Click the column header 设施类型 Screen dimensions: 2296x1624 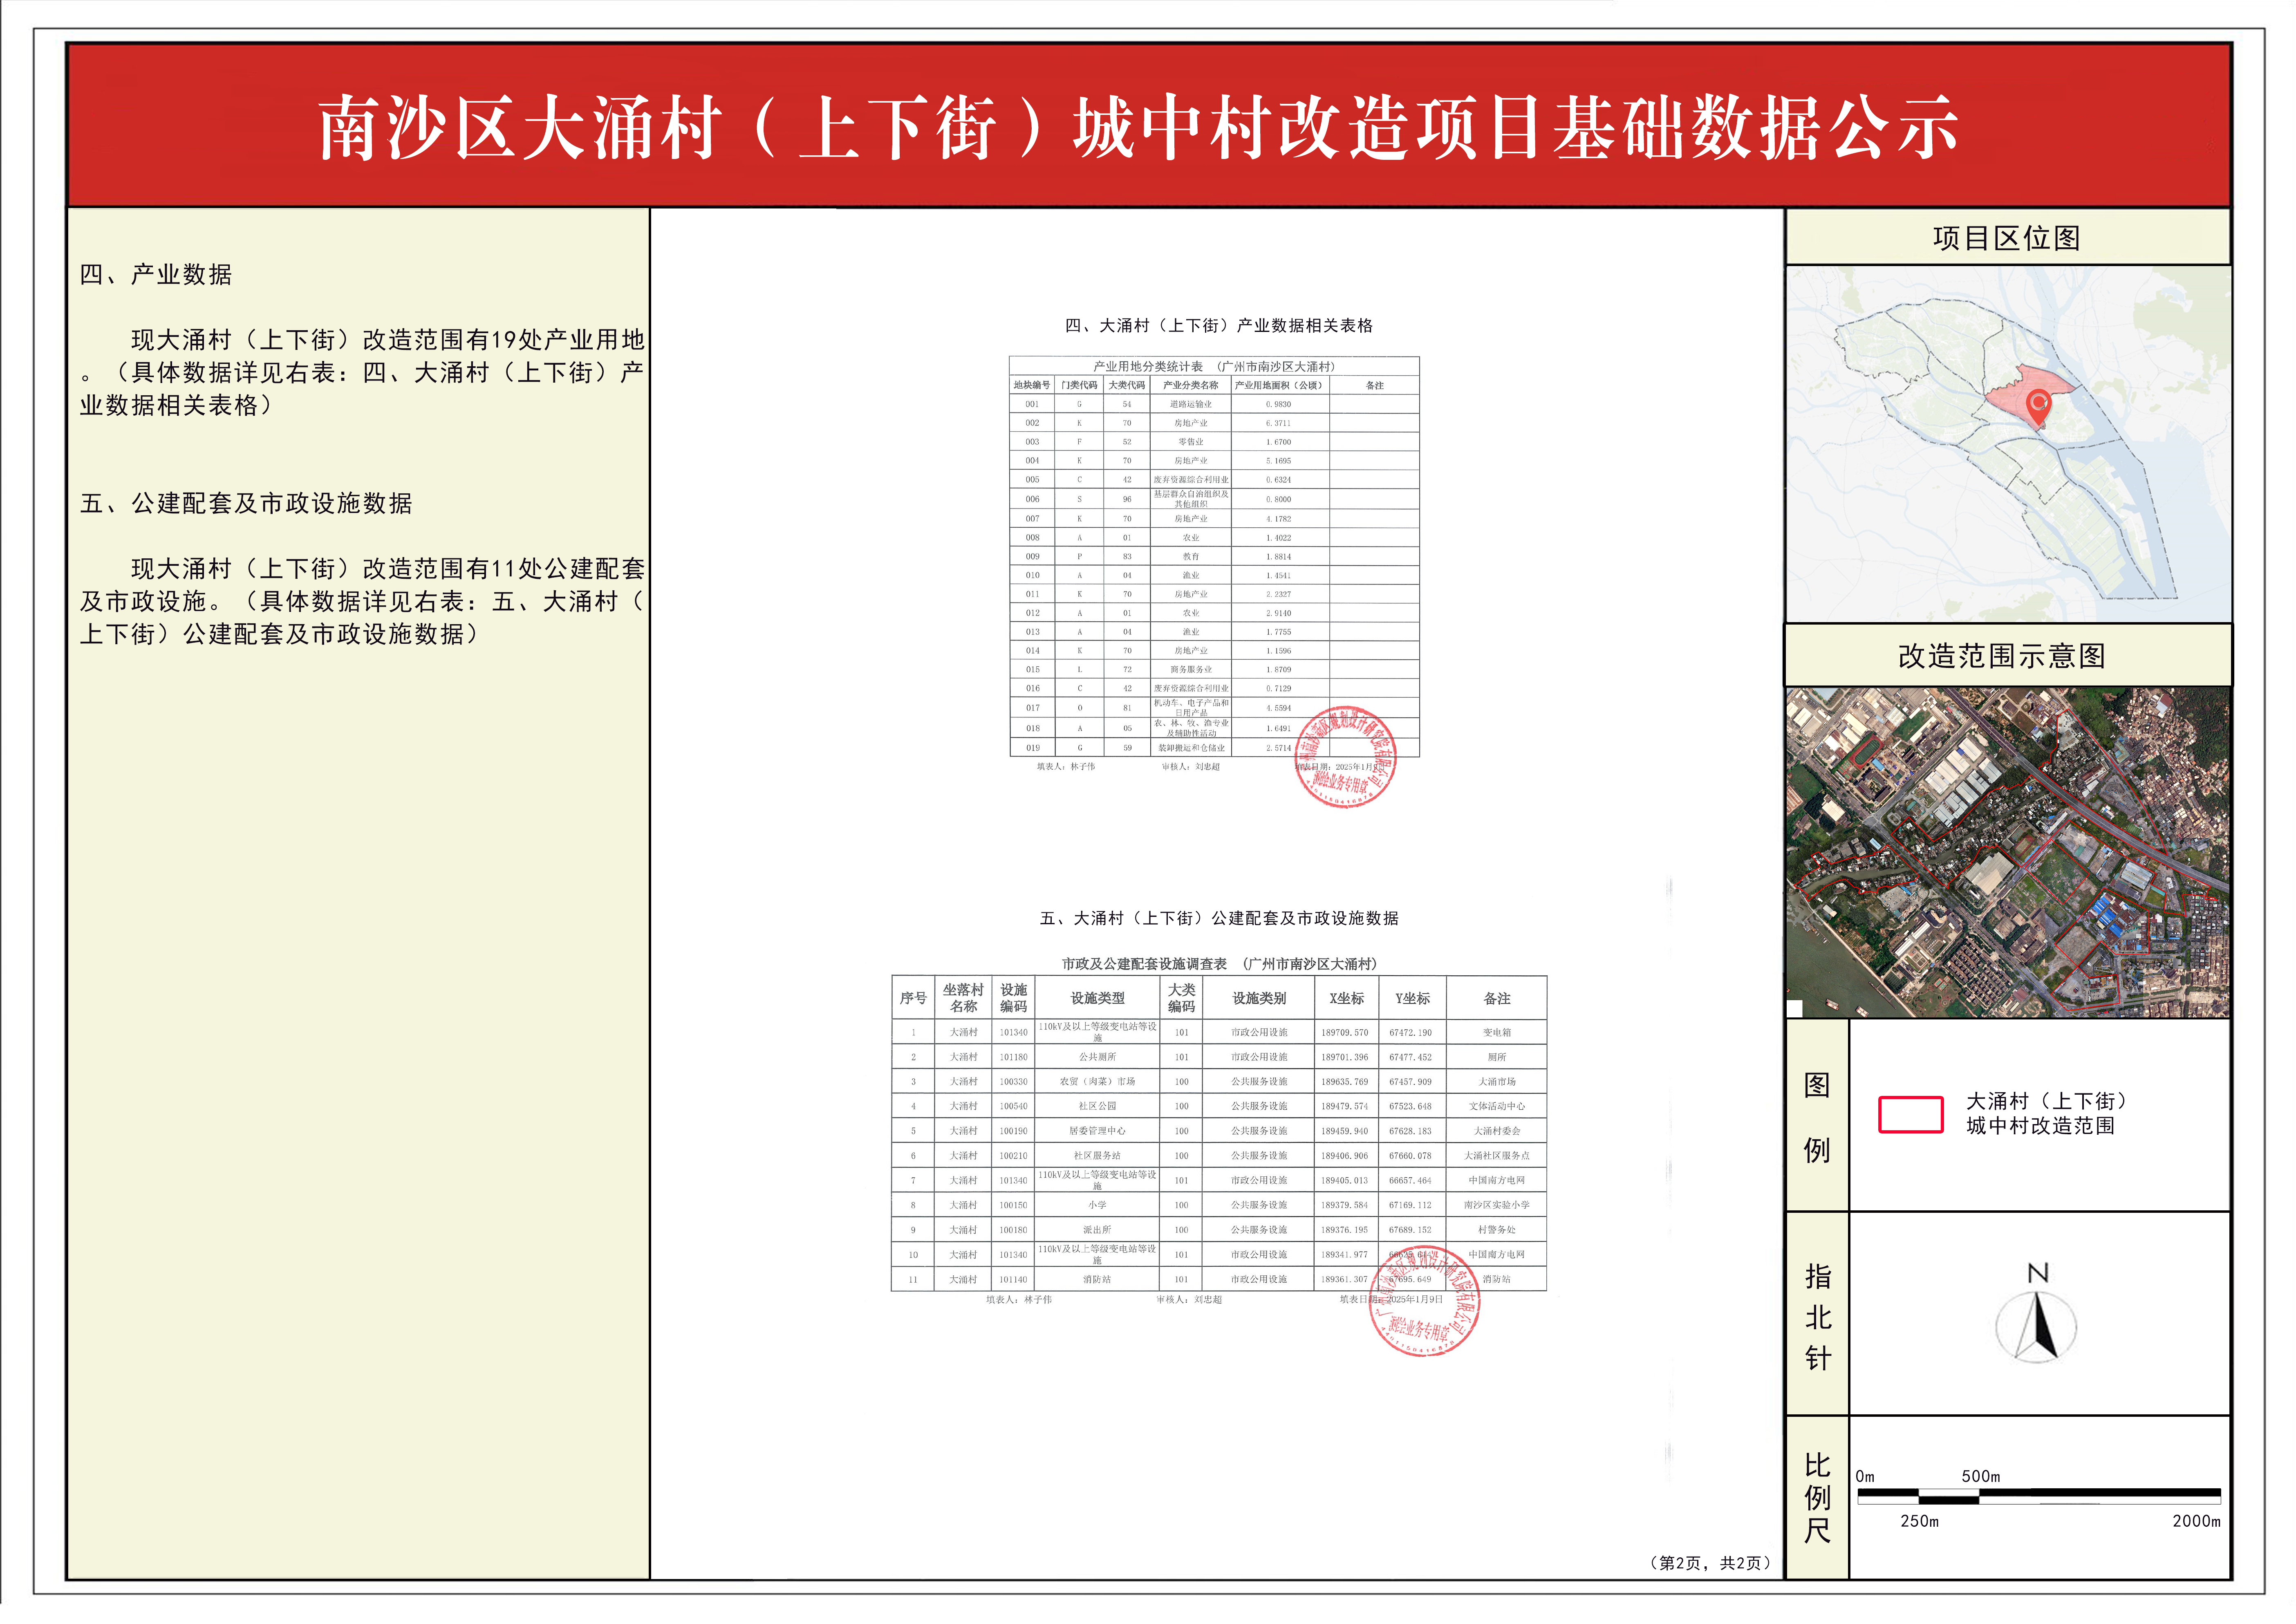pyautogui.click(x=1097, y=998)
